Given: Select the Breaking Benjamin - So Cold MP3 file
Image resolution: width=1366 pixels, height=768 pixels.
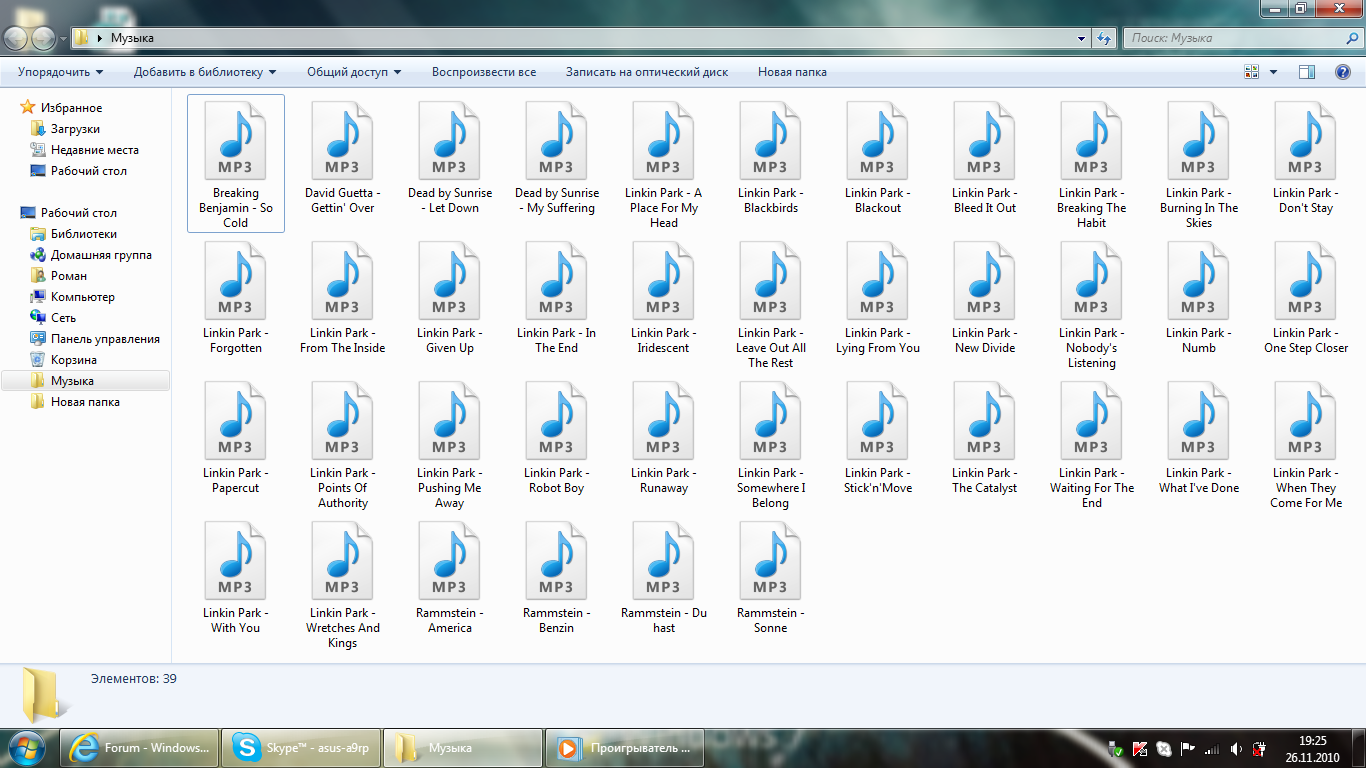Looking at the screenshot, I should click(x=236, y=163).
